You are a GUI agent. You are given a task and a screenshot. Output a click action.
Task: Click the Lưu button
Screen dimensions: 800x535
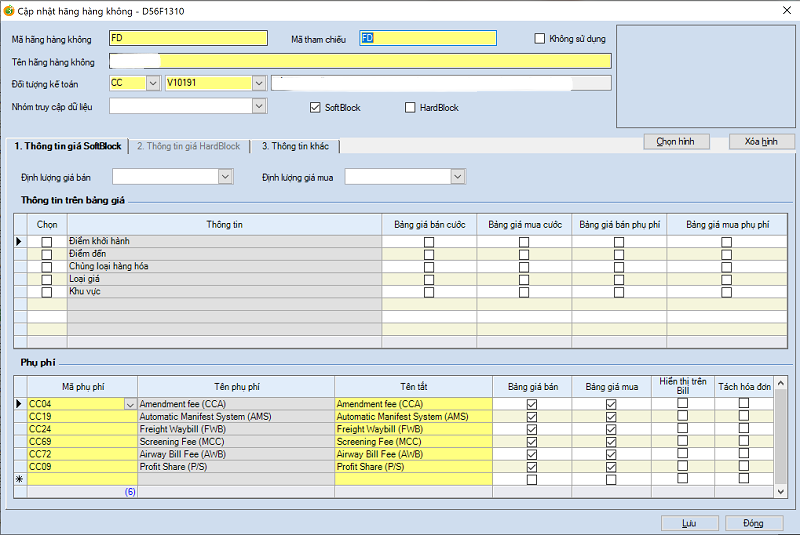689,523
